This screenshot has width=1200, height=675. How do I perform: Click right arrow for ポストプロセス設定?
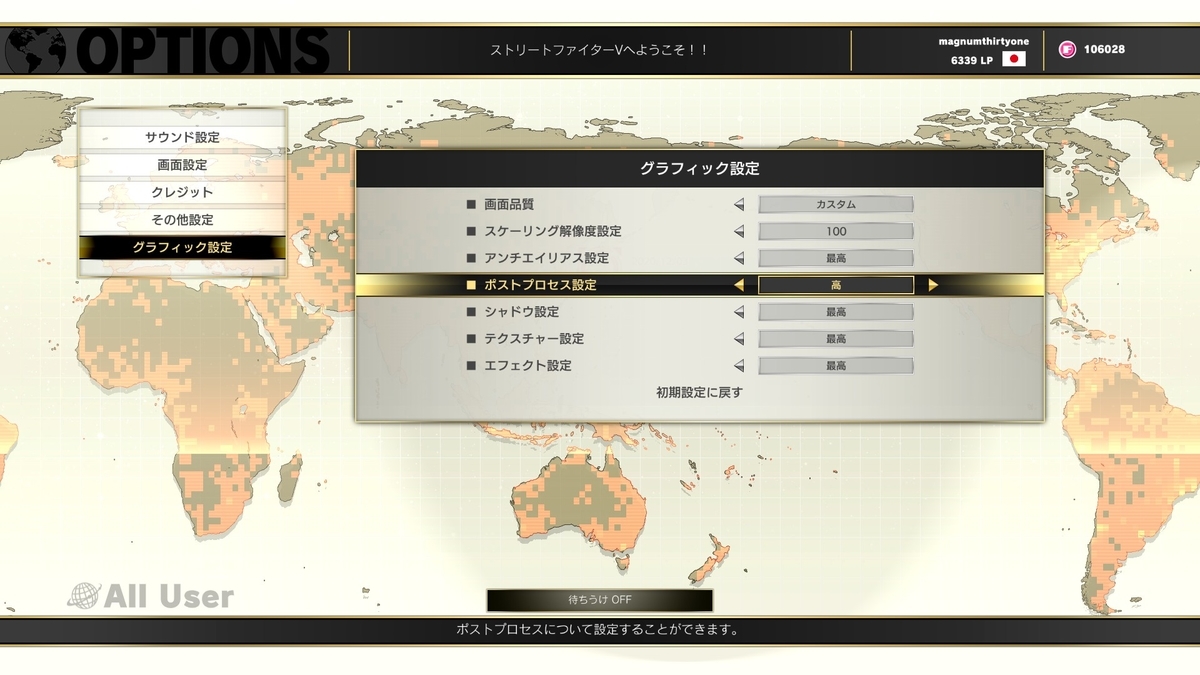coord(933,285)
